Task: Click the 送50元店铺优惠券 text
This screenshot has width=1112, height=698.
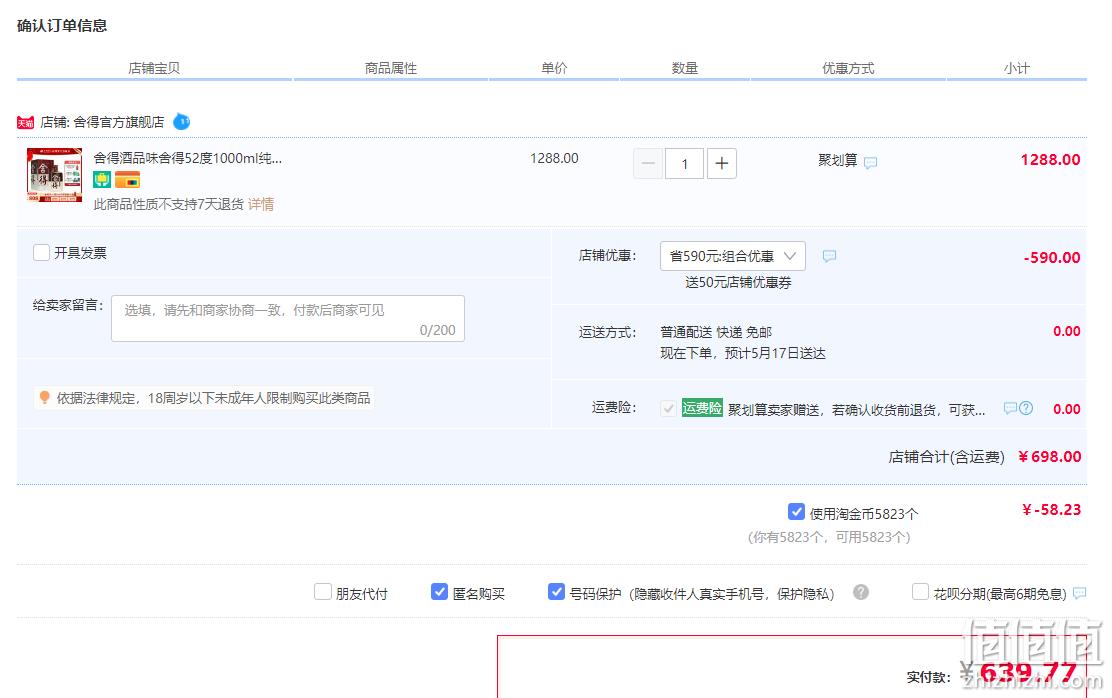Action: point(738,282)
